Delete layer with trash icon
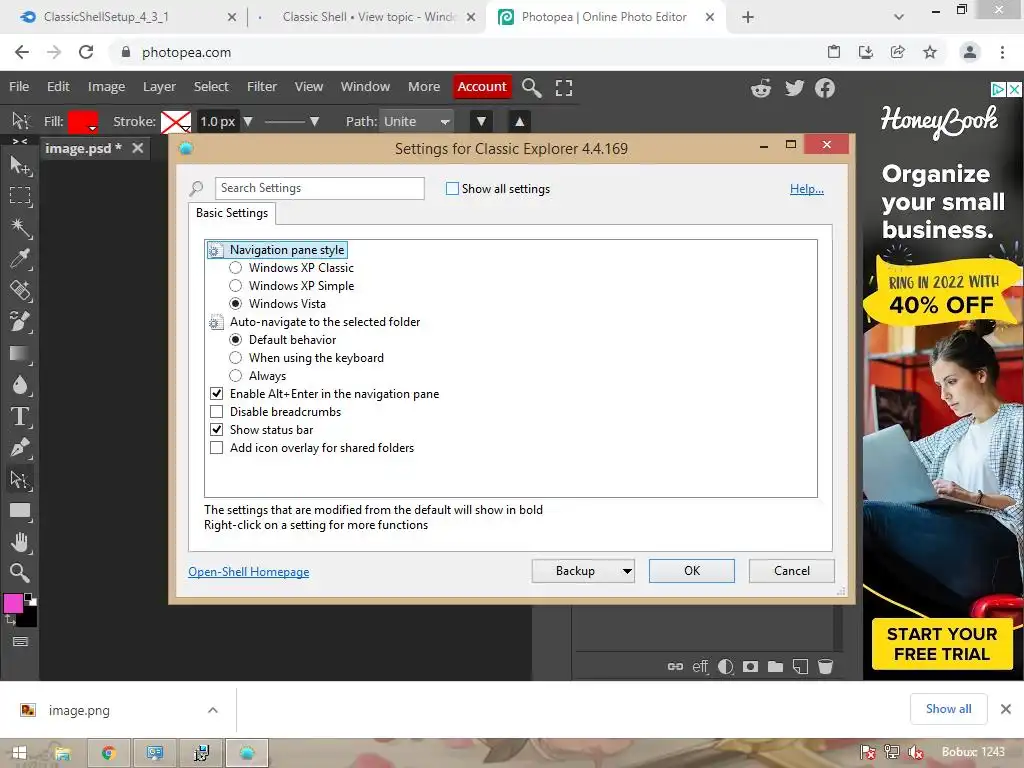This screenshot has width=1024, height=768. point(825,666)
